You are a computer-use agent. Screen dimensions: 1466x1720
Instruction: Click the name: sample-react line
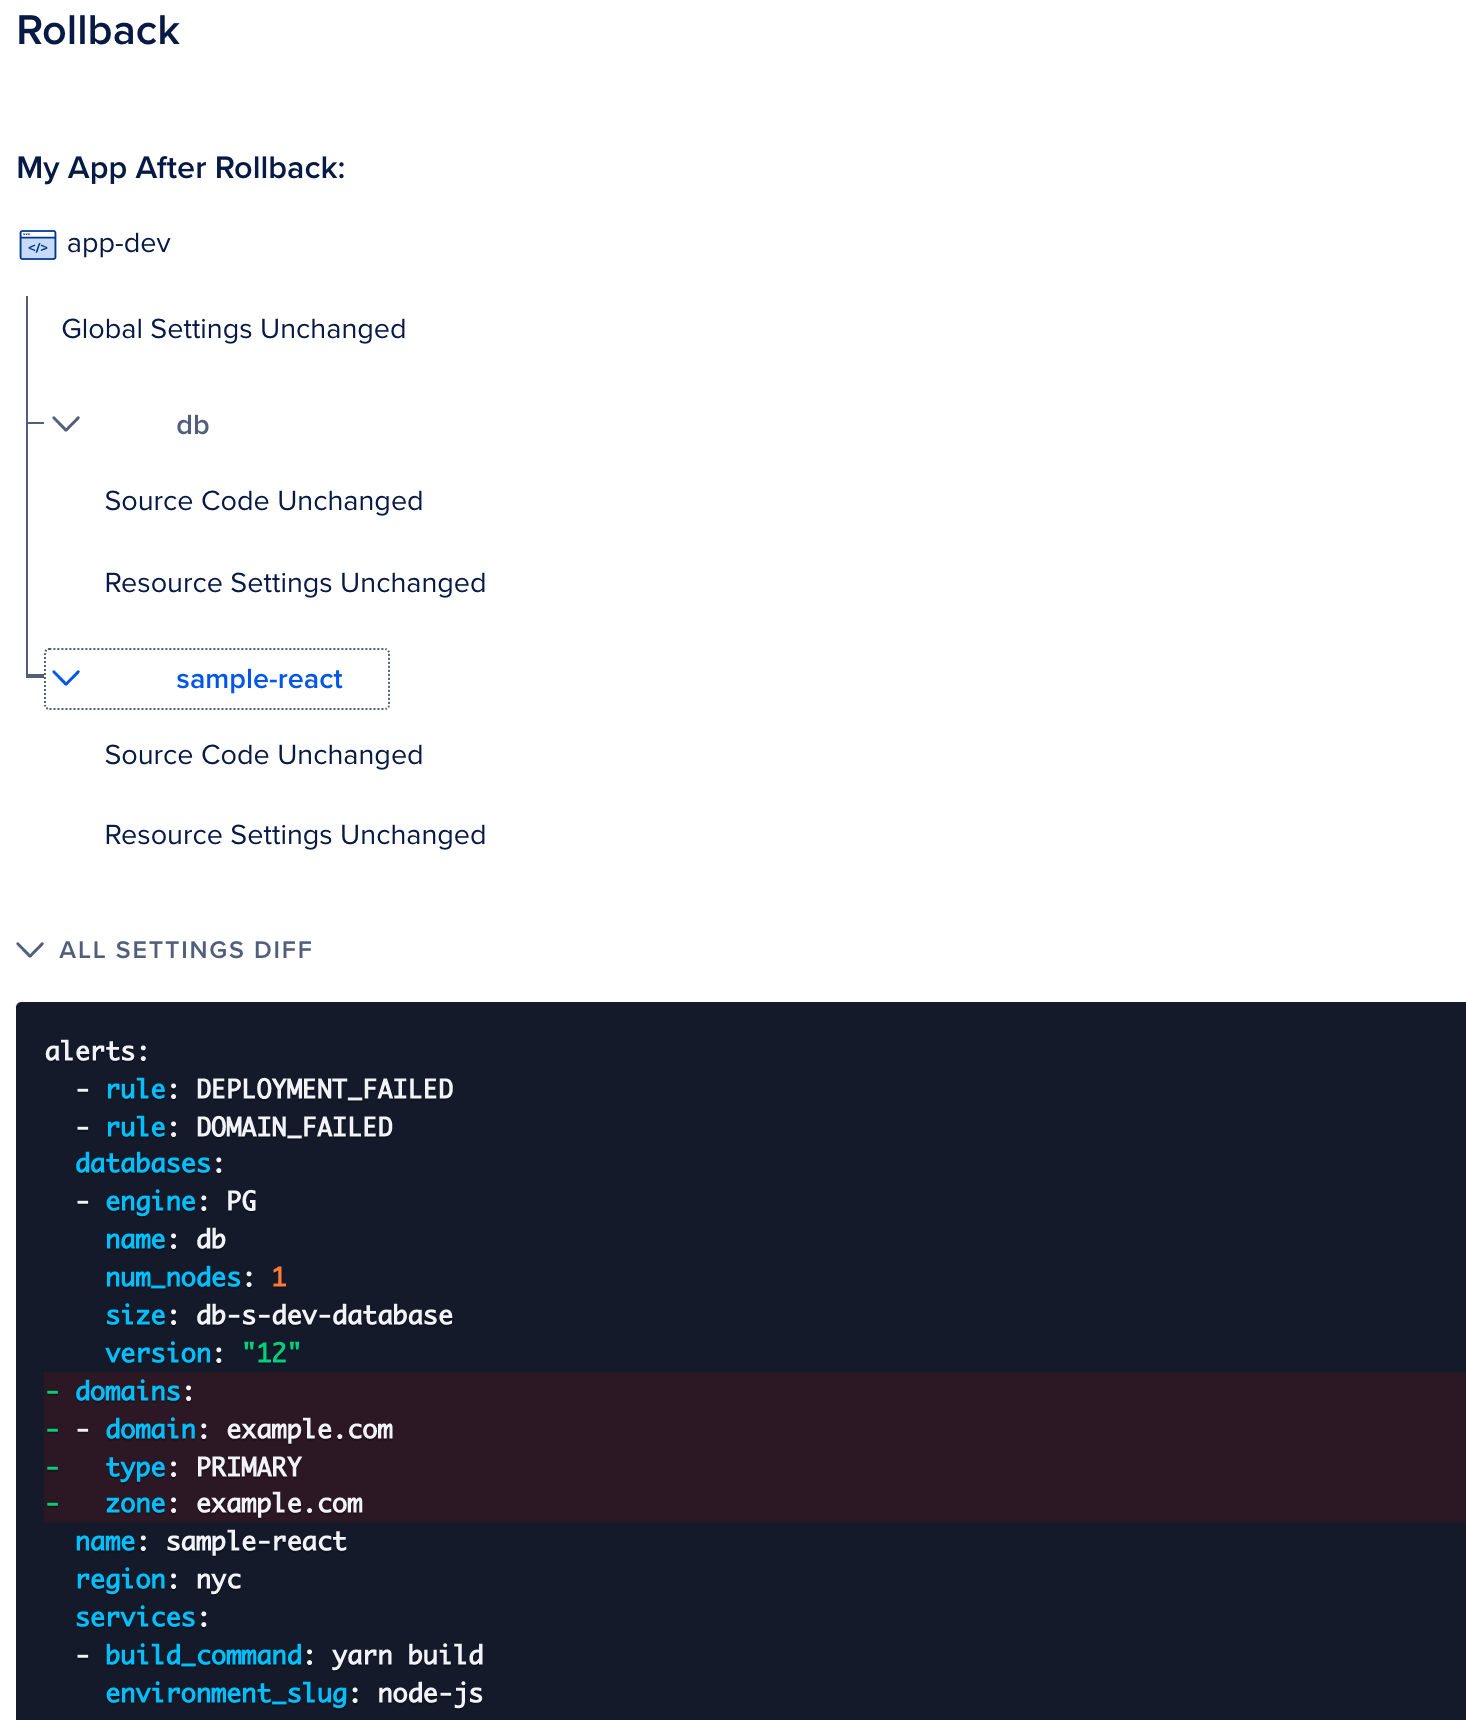(x=212, y=1541)
